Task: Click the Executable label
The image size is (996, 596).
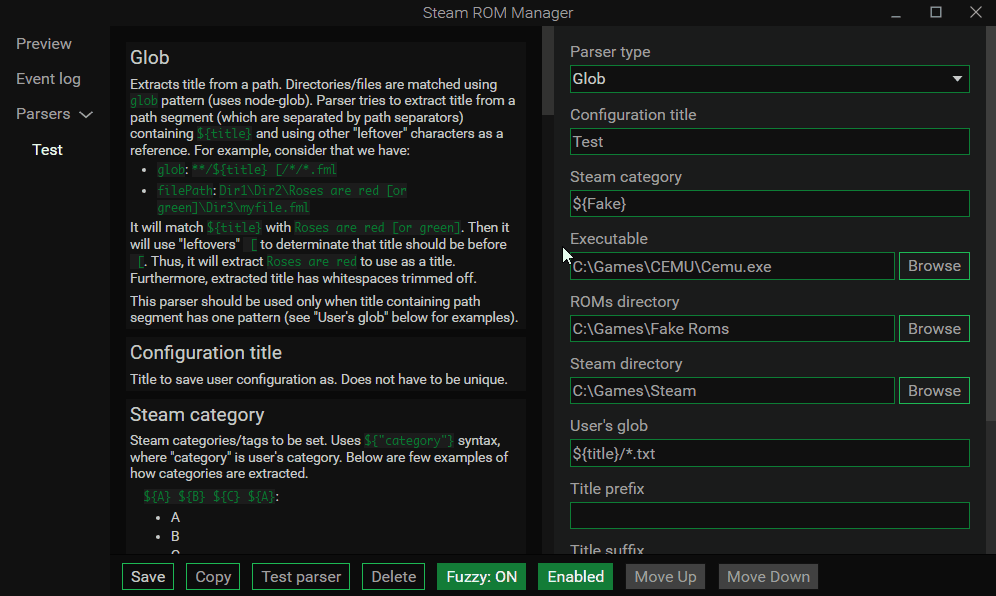Action: (x=609, y=239)
